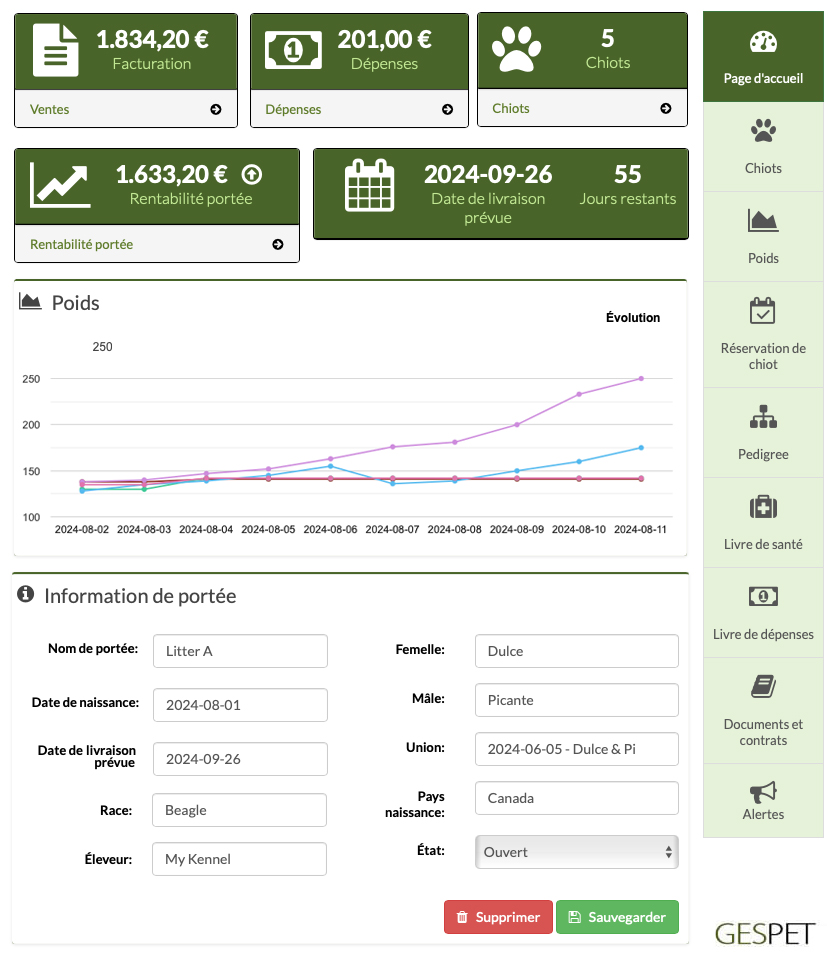The height and width of the screenshot is (959, 827).
Task: Click the Sauvegarder button
Action: pos(617,917)
